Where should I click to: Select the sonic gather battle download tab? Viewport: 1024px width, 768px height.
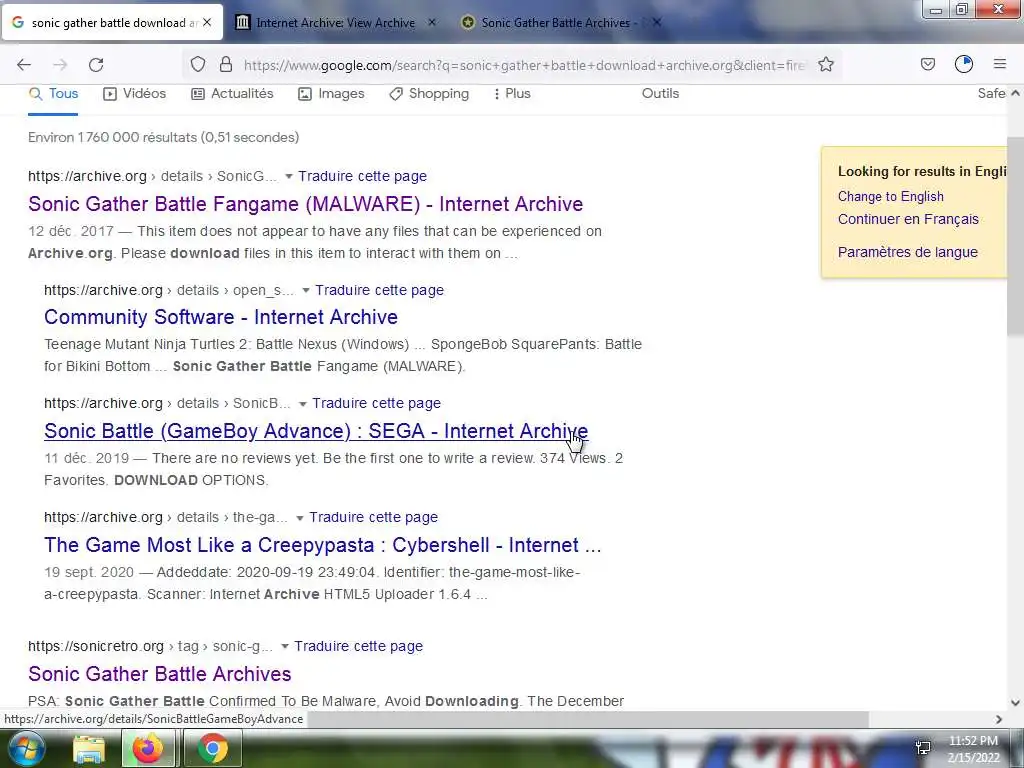[x=114, y=23]
